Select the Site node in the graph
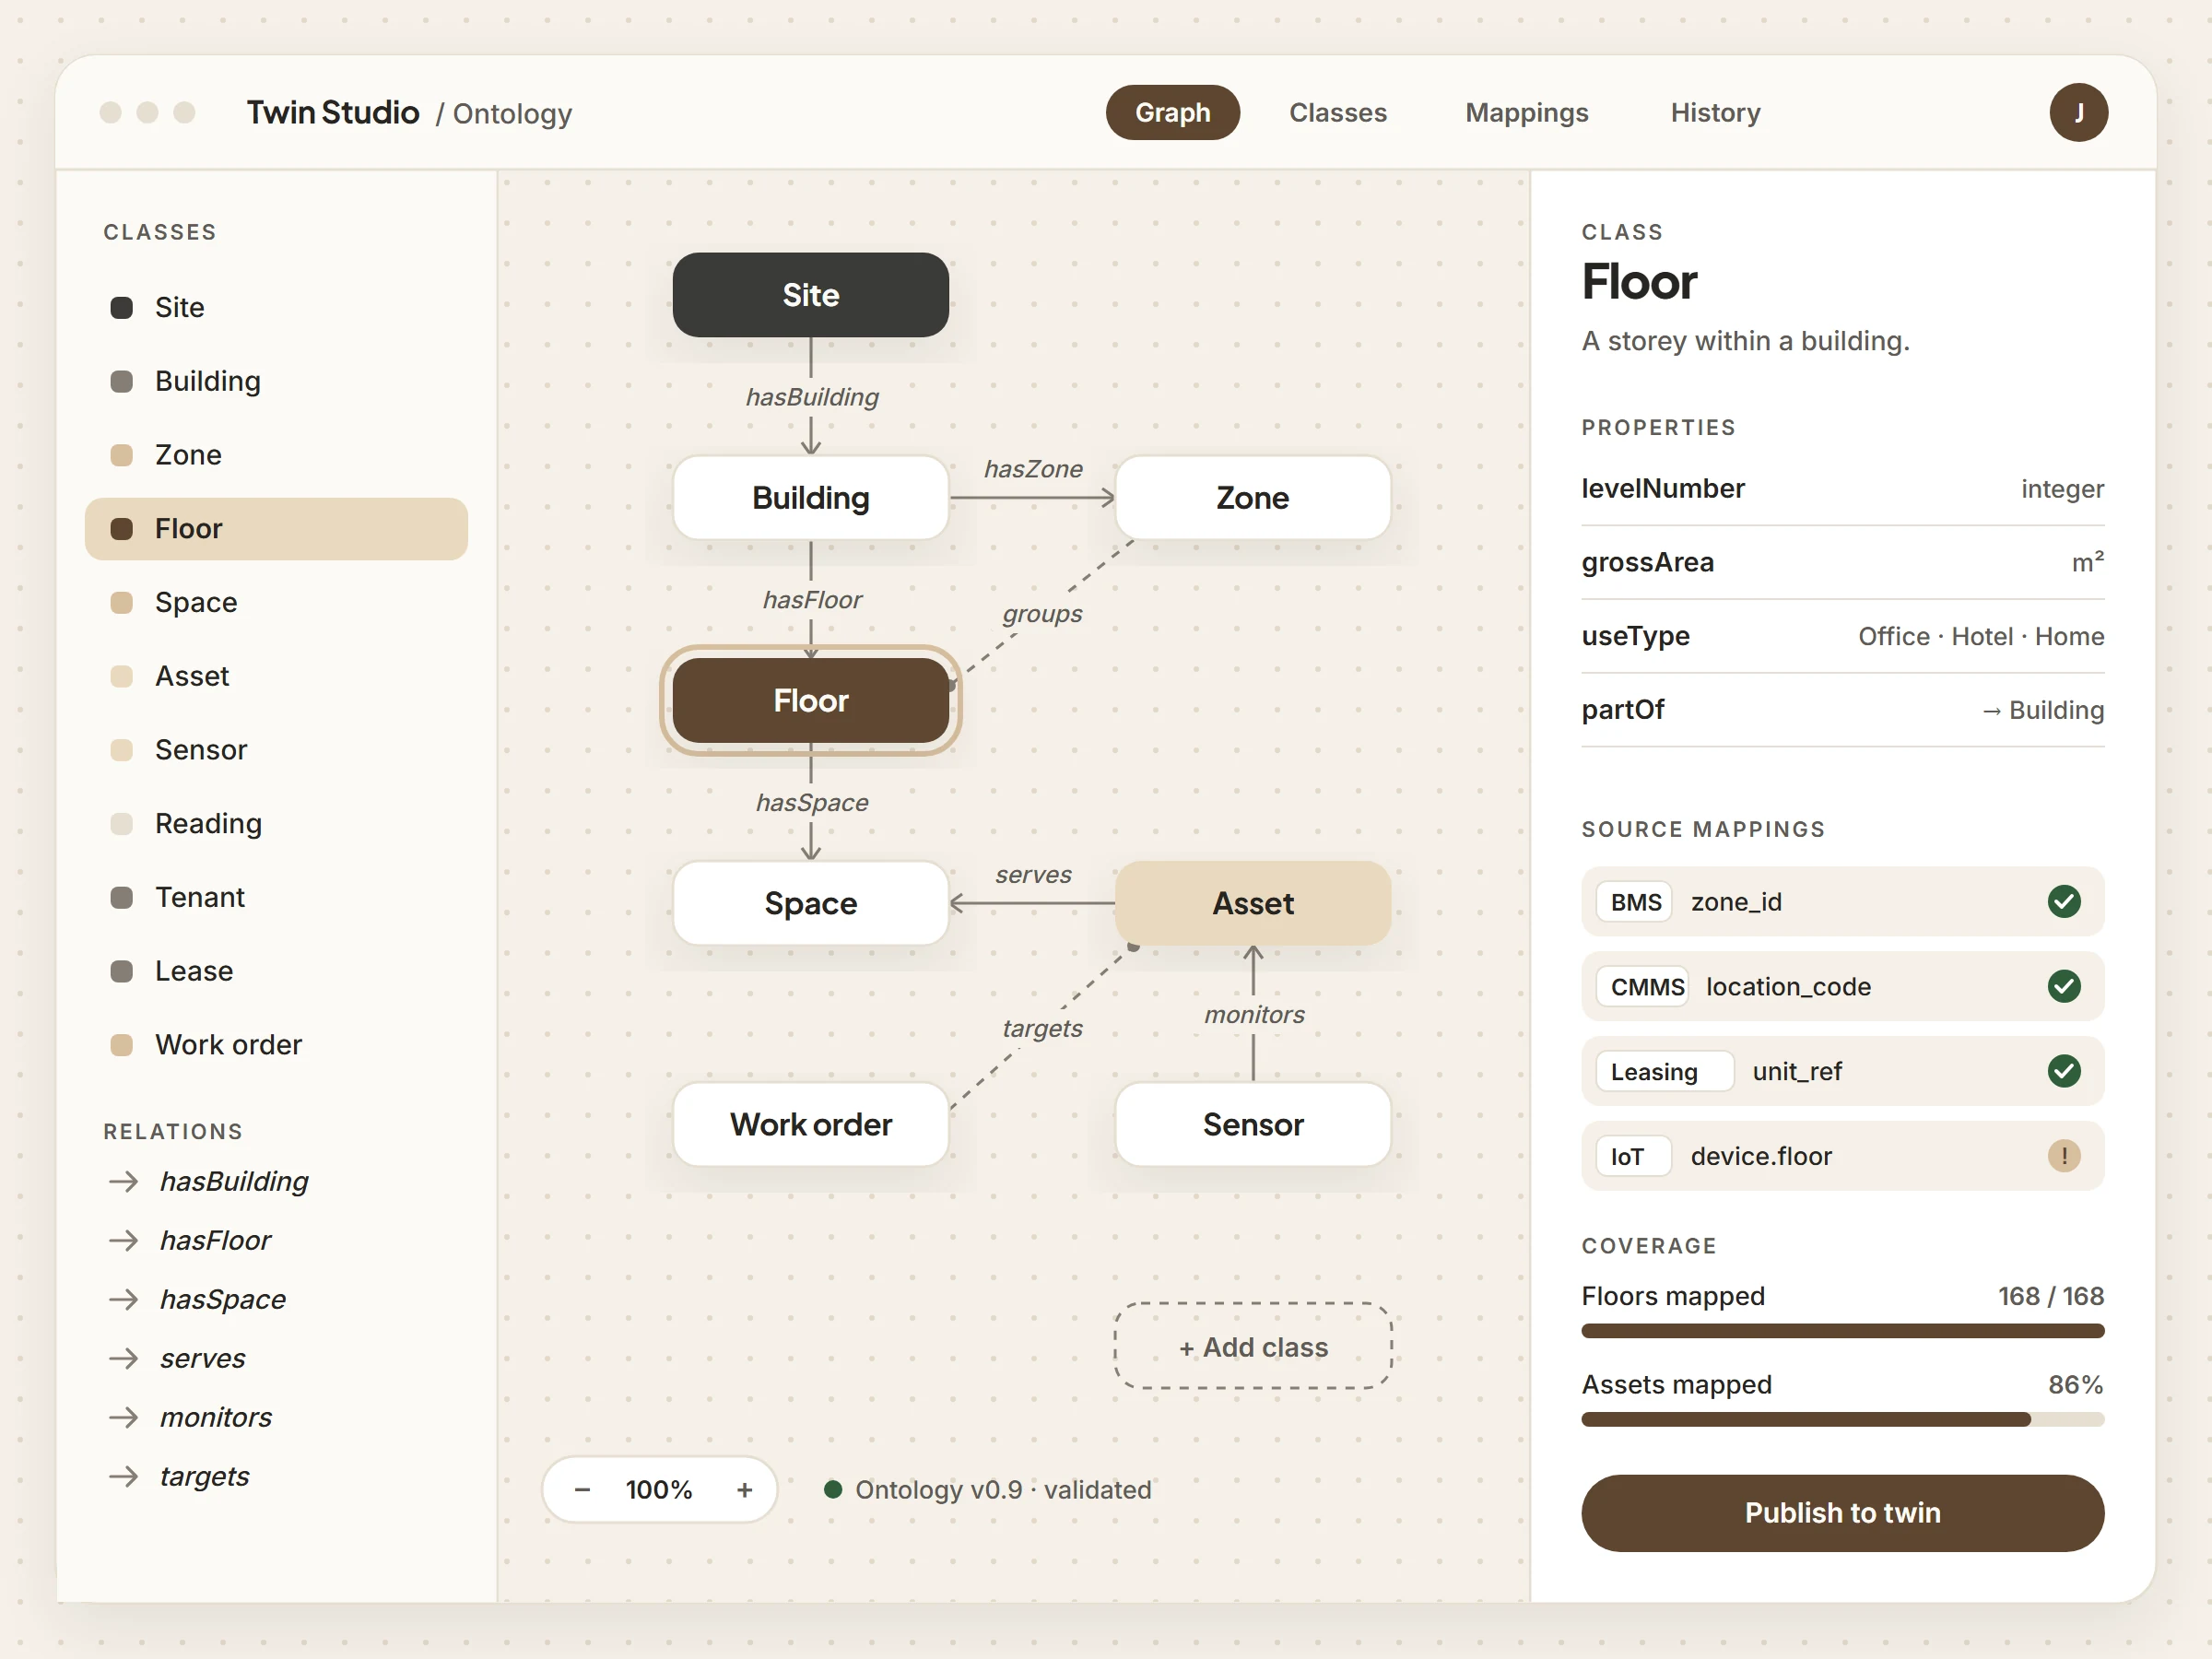Image resolution: width=2212 pixels, height=1659 pixels. click(x=810, y=295)
